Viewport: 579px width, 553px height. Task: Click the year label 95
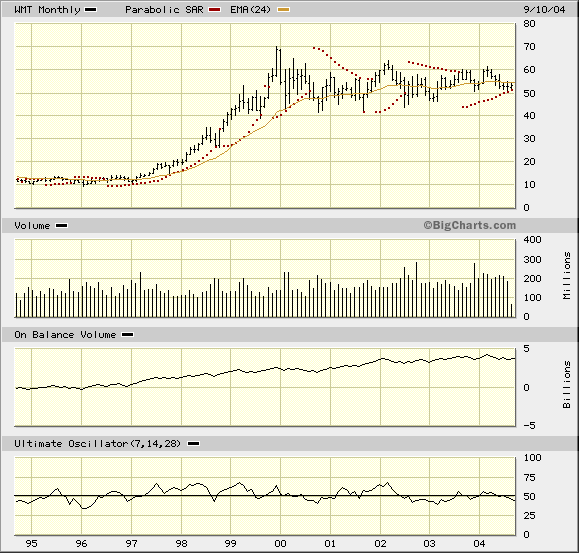point(31,544)
